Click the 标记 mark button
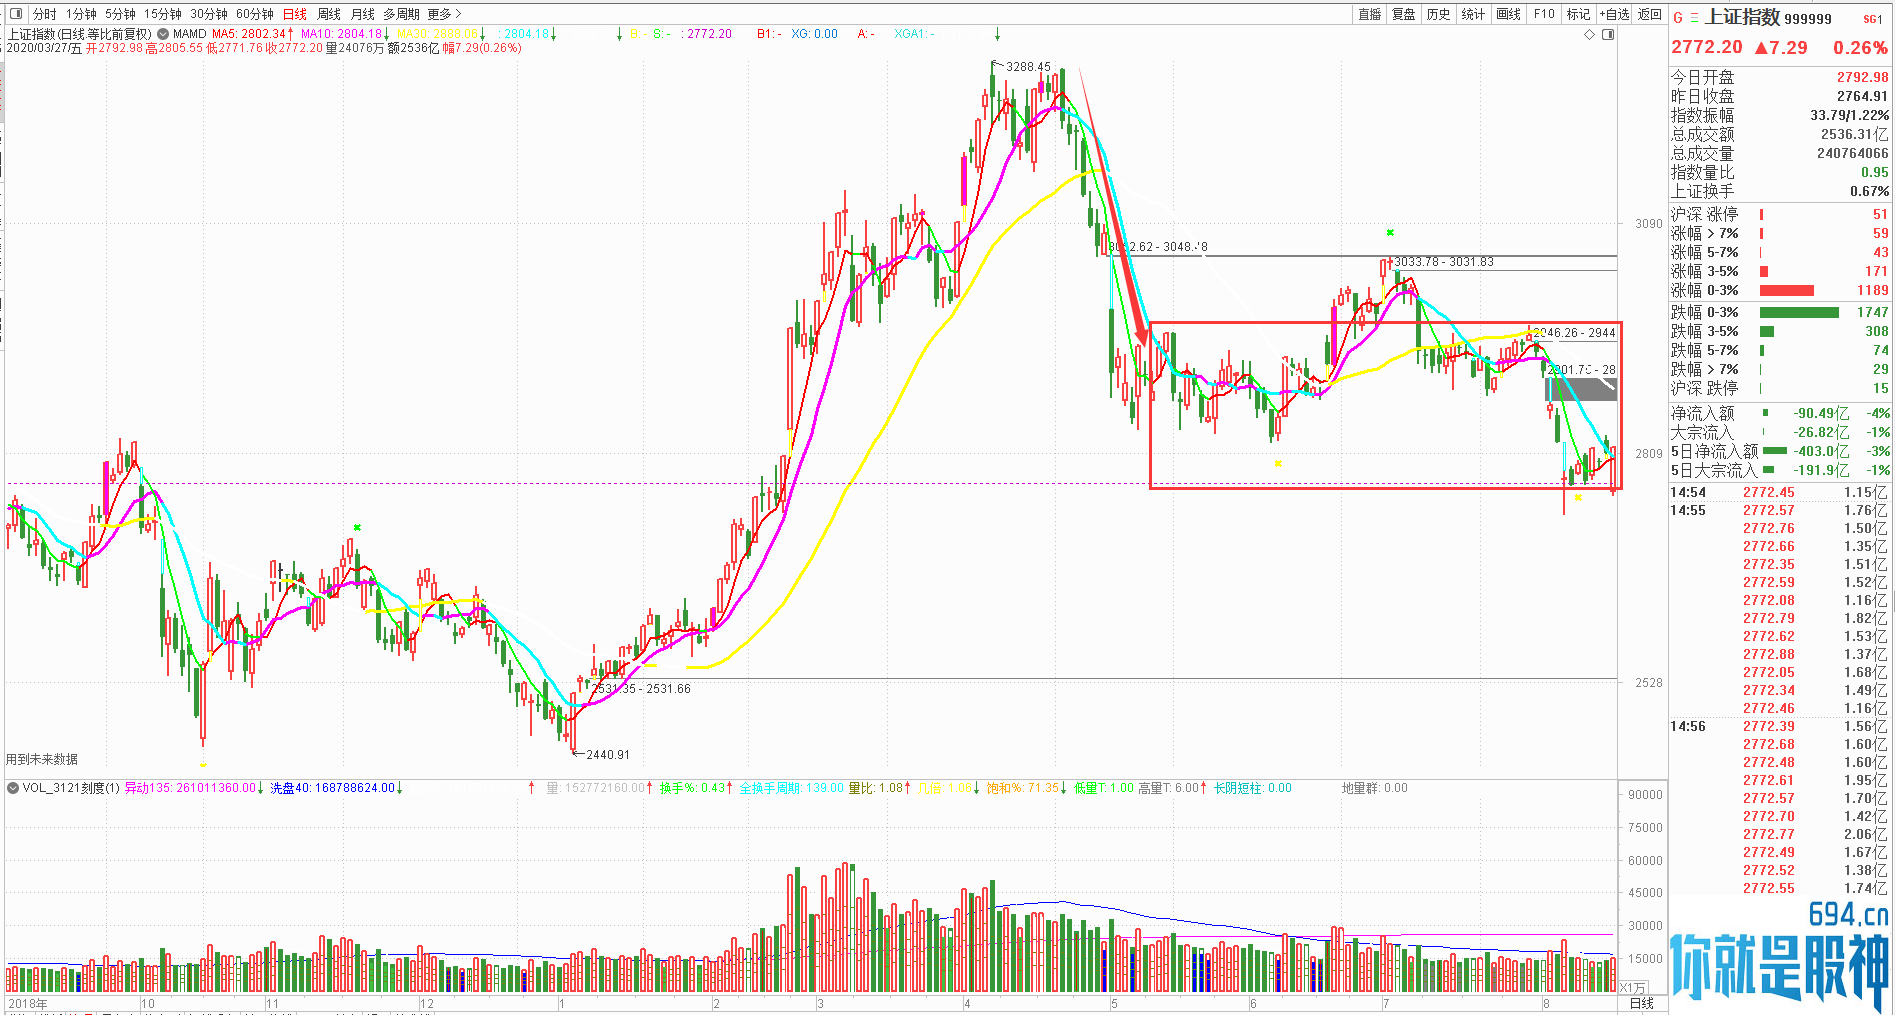This screenshot has height=1015, width=1895. (1578, 14)
